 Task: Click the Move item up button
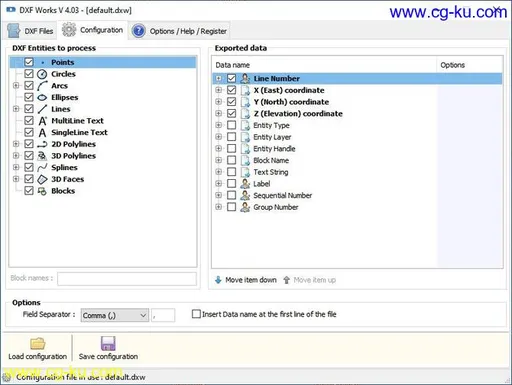[x=310, y=280]
